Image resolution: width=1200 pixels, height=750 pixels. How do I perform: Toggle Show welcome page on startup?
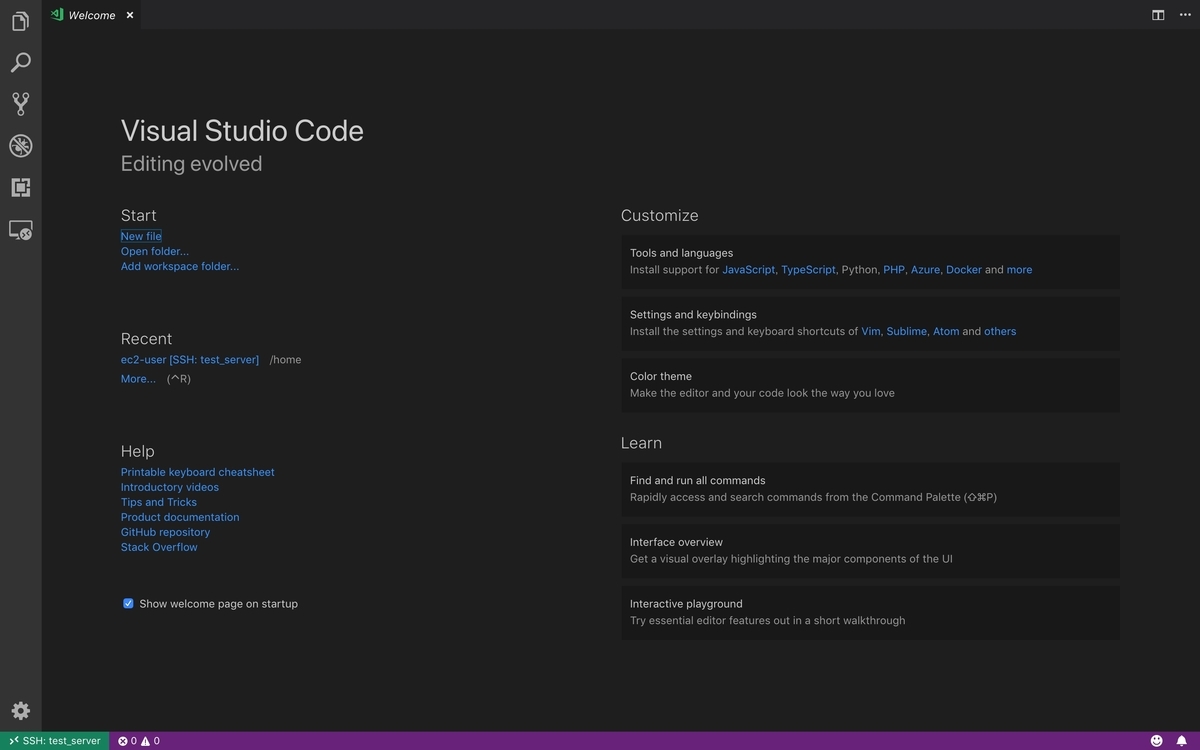click(128, 603)
